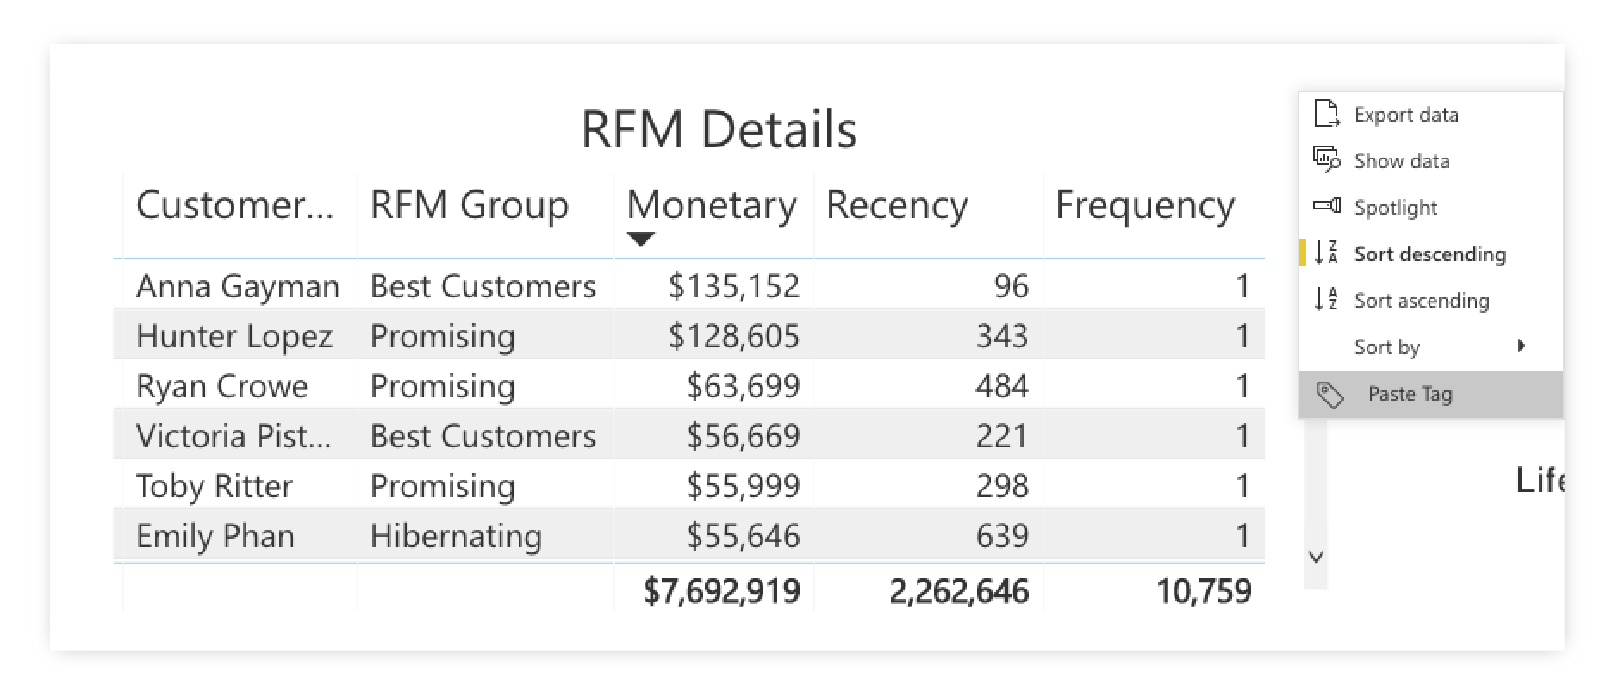1616x699 pixels.
Task: Click the Paste Tag icon
Action: click(1330, 395)
